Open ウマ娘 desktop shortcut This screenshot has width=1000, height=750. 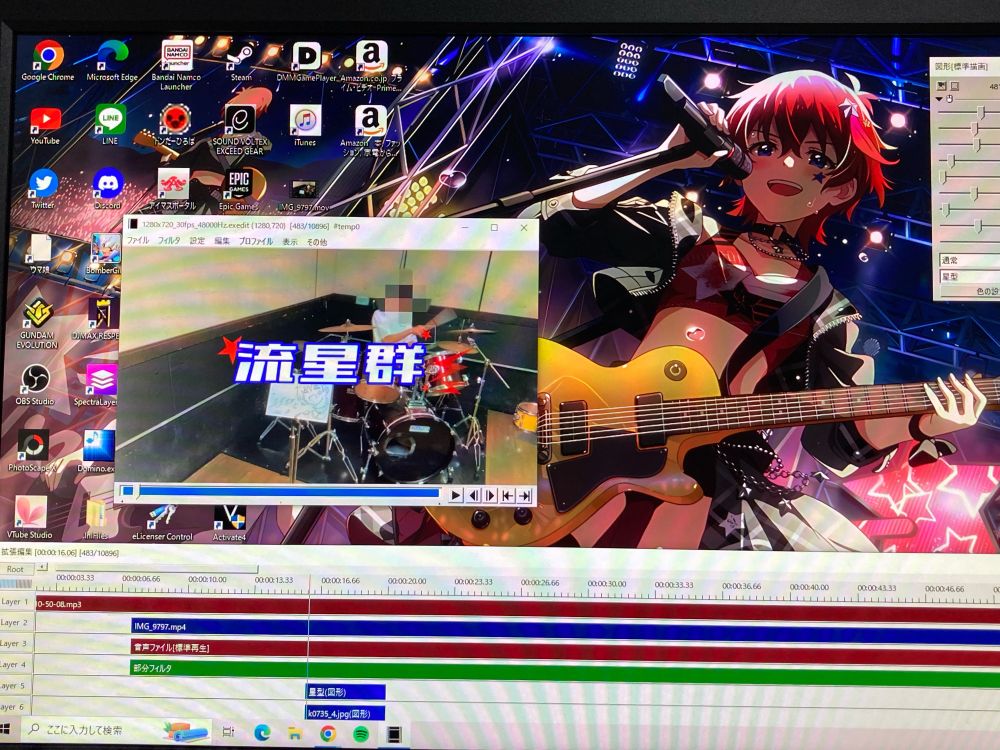tap(40, 254)
